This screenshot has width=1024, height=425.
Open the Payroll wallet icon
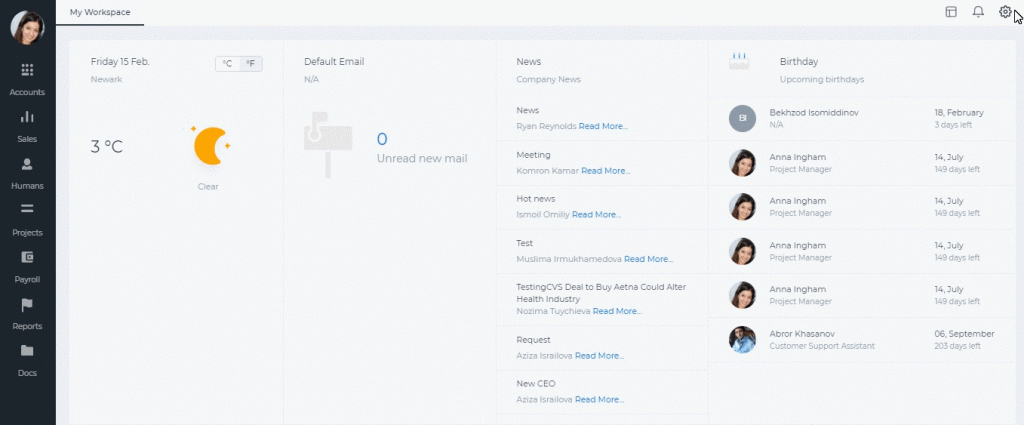click(x=27, y=257)
